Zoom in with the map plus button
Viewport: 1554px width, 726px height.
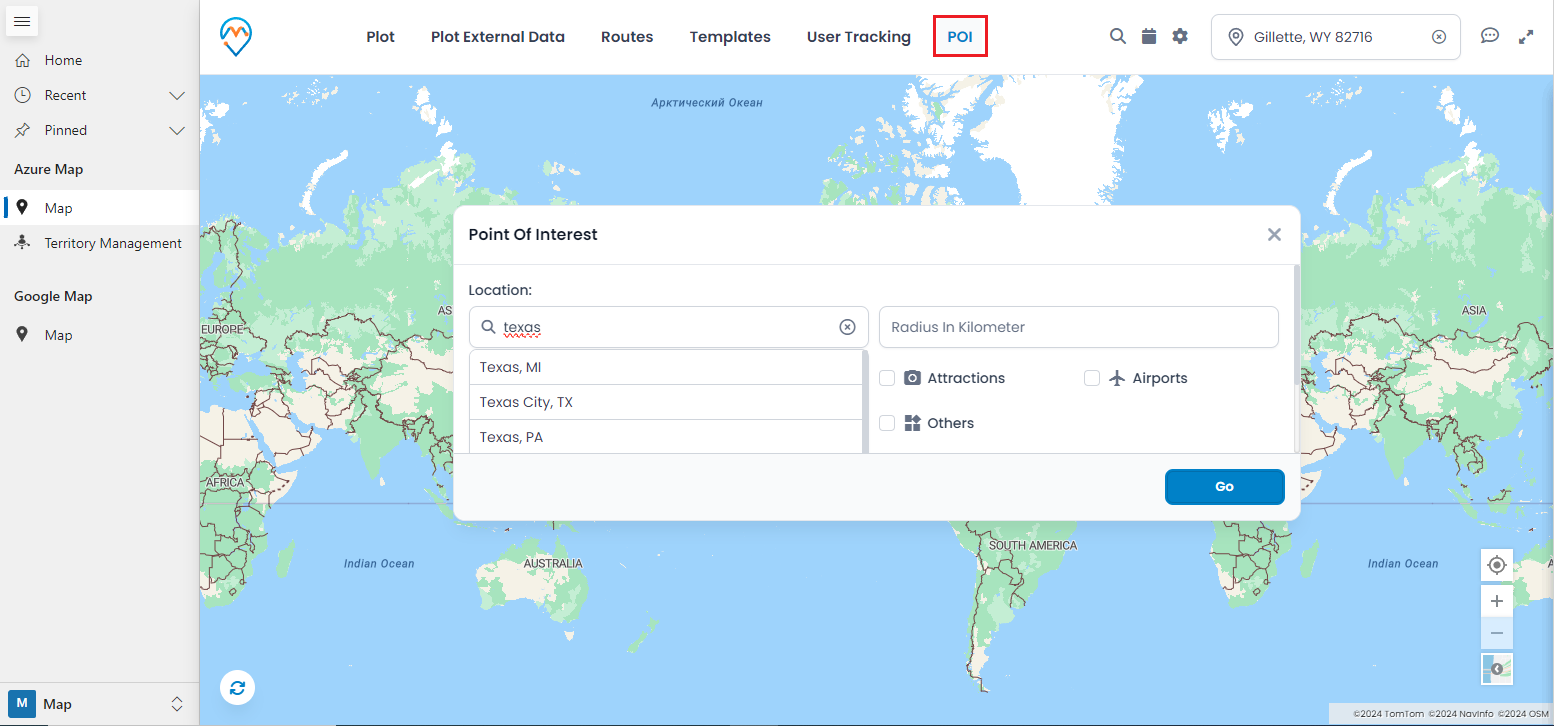(x=1496, y=601)
